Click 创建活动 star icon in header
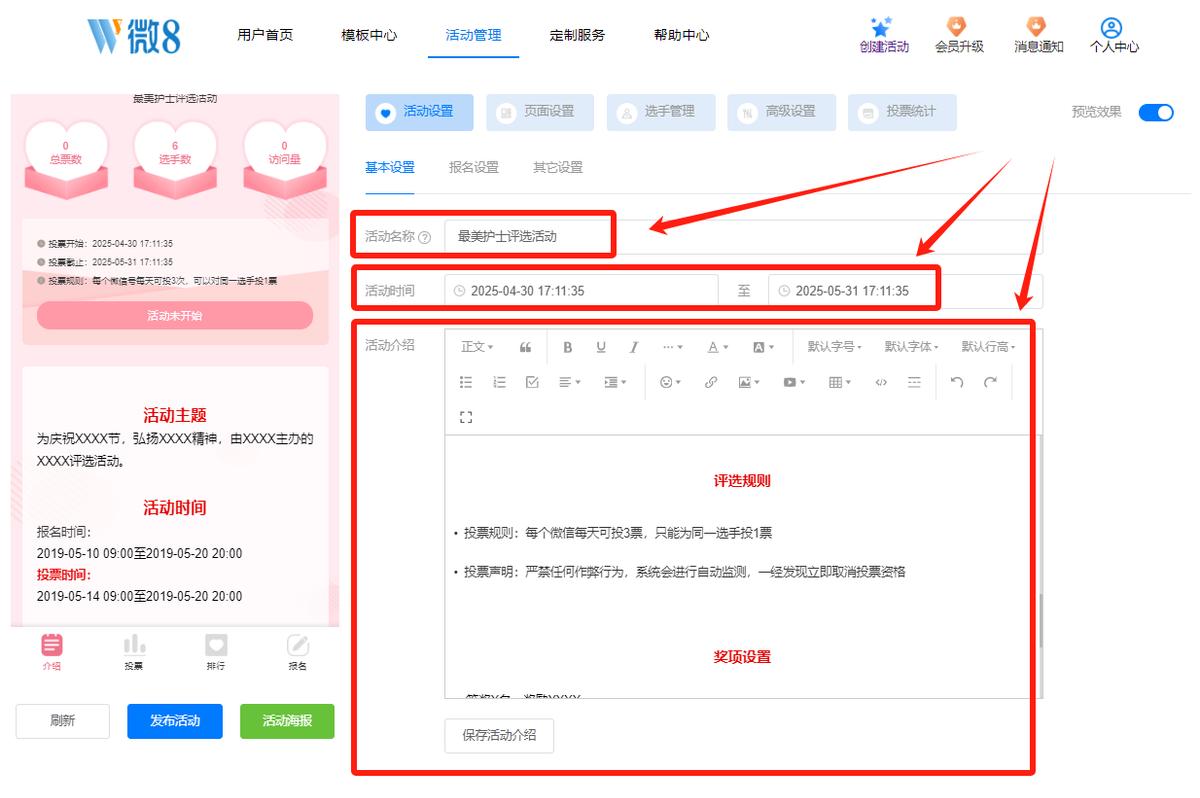 pos(881,28)
